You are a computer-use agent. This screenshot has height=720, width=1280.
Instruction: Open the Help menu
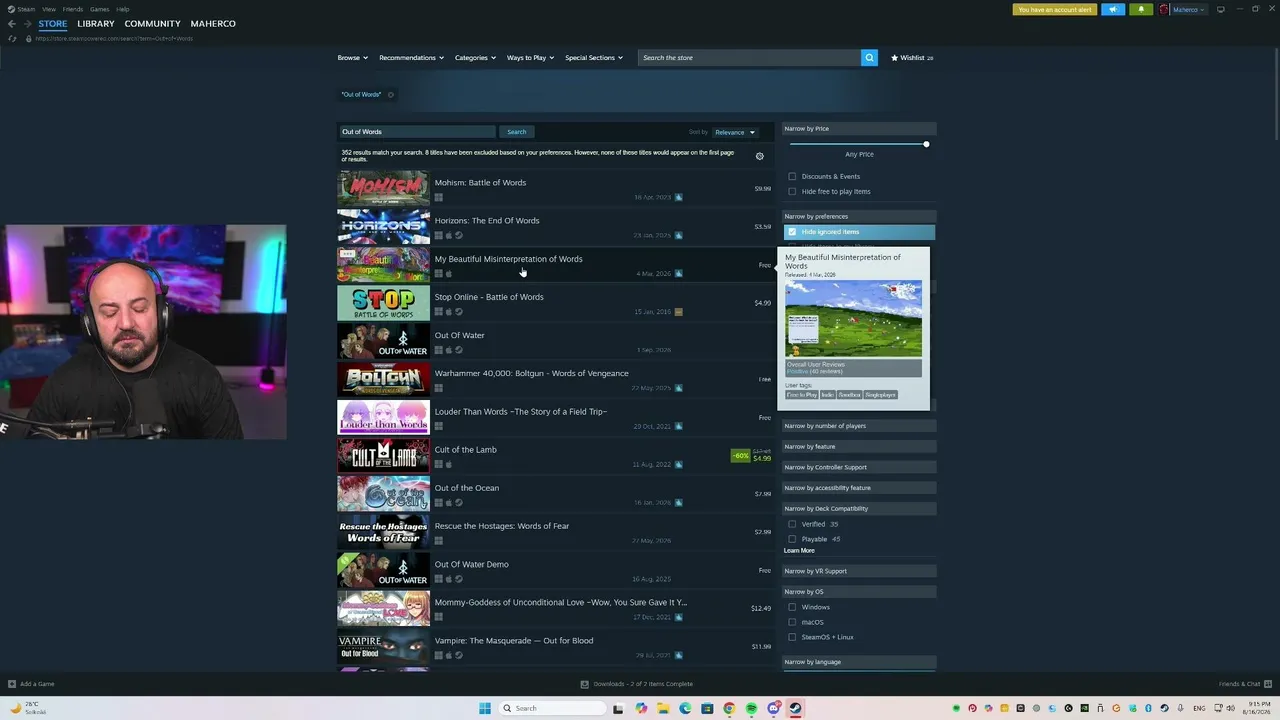coord(123,9)
